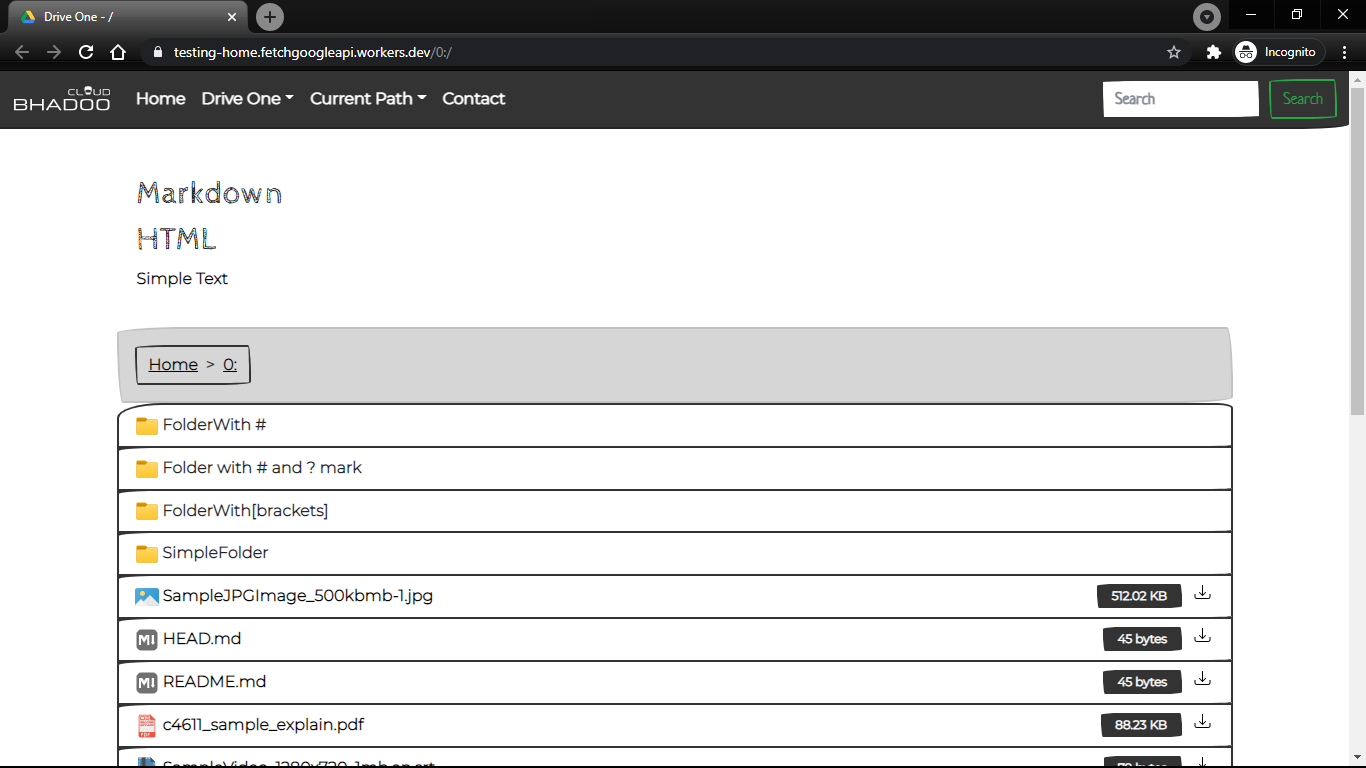Viewport: 1366px width, 768px height.
Task: Download HEAD.md via its download icon
Action: 1203,636
